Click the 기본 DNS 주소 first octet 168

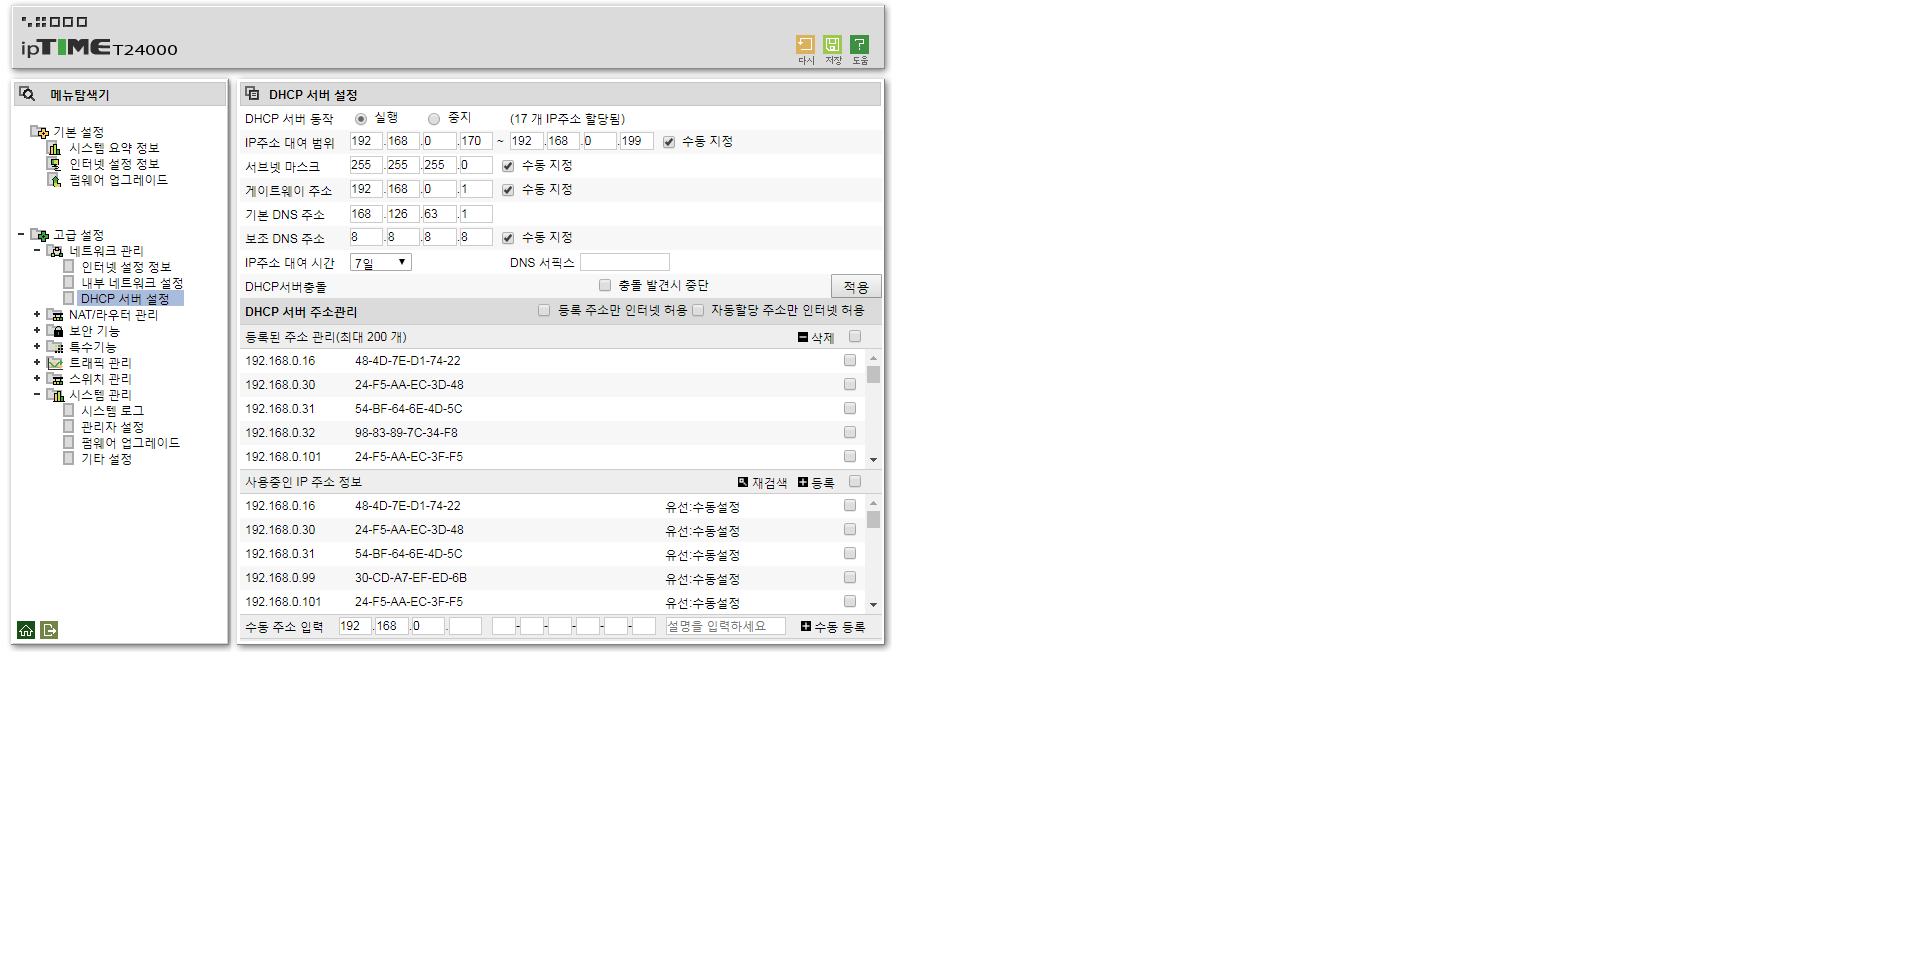(366, 214)
